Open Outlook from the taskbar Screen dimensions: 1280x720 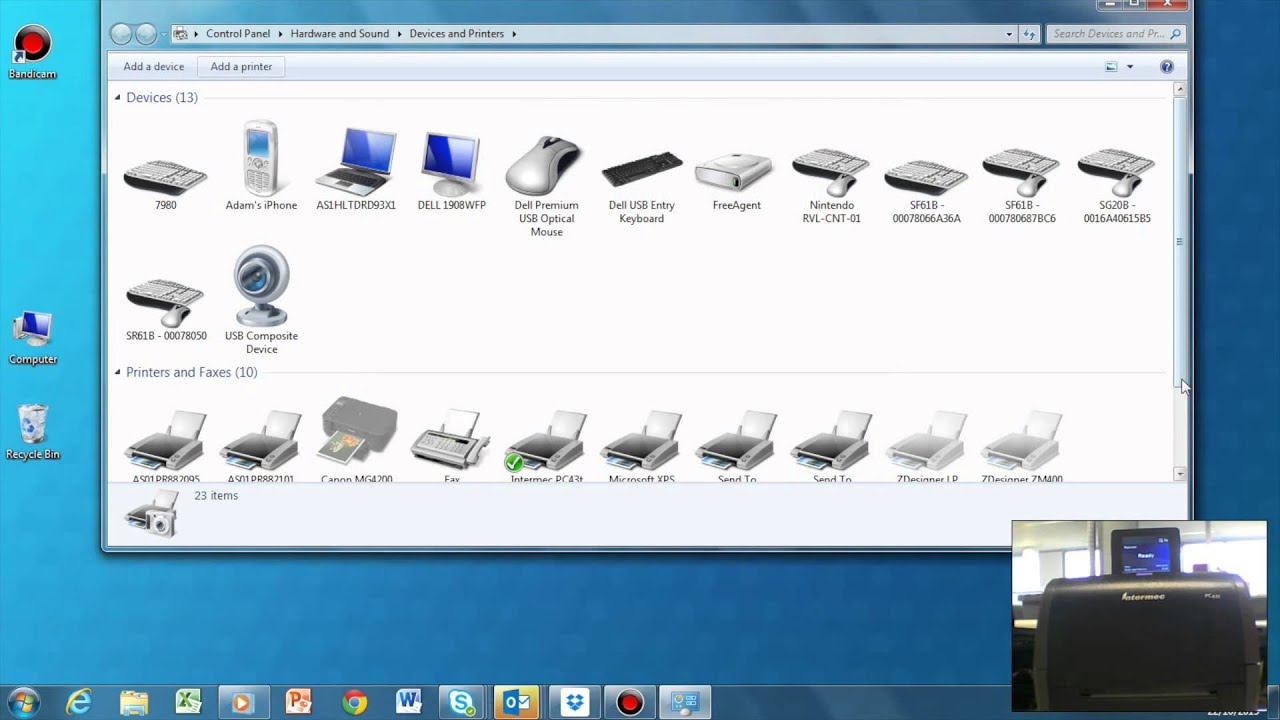coord(516,702)
